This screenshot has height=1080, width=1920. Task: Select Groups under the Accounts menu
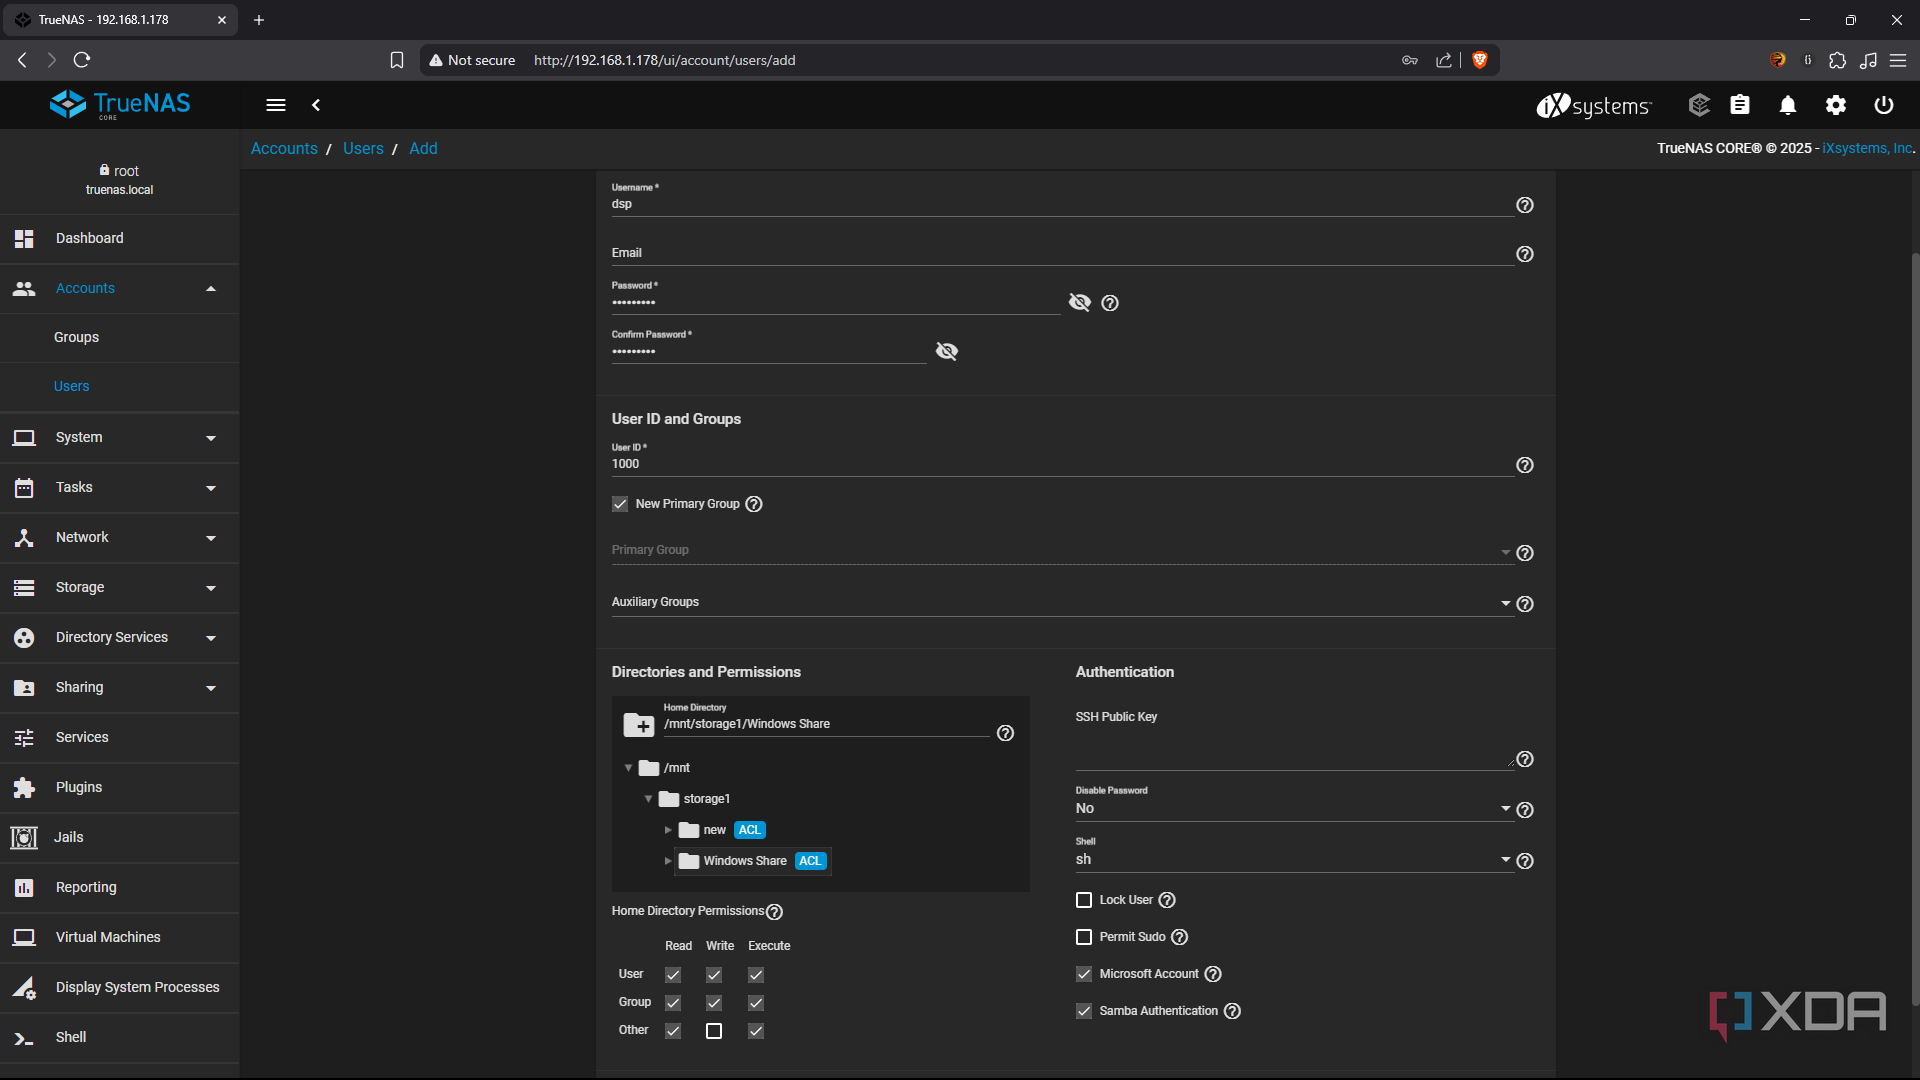click(x=76, y=337)
